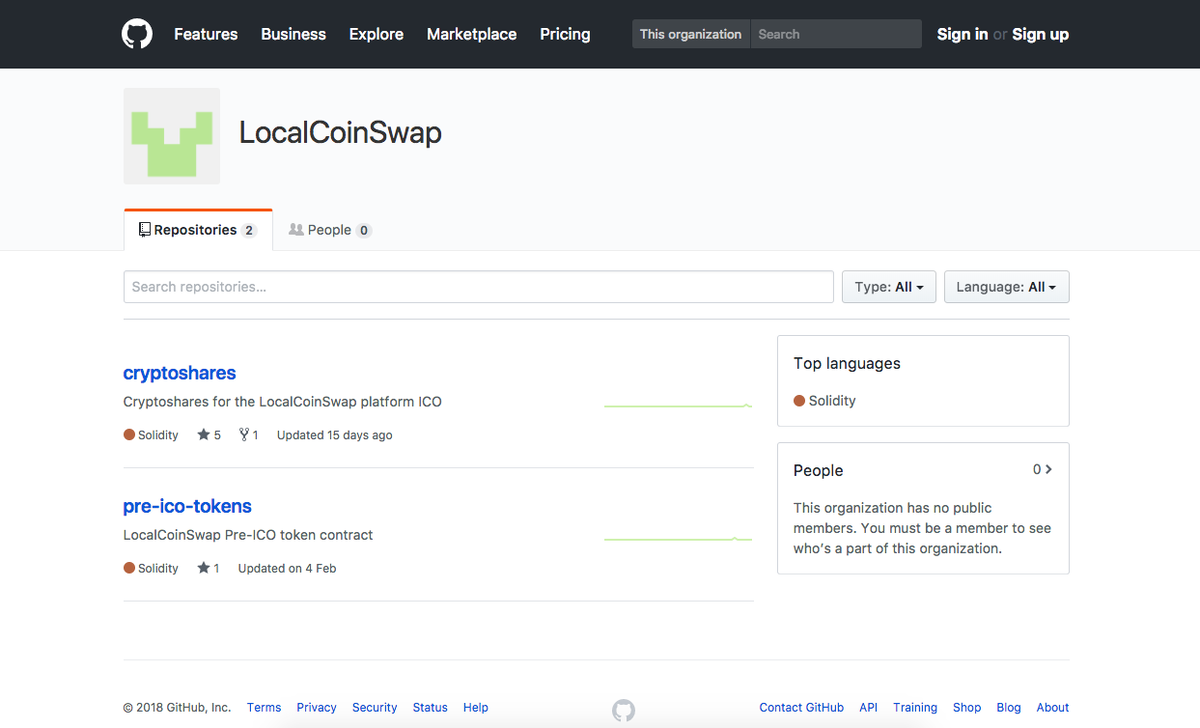Open the About footer link
Viewport: 1200px width, 728px height.
click(x=1052, y=707)
